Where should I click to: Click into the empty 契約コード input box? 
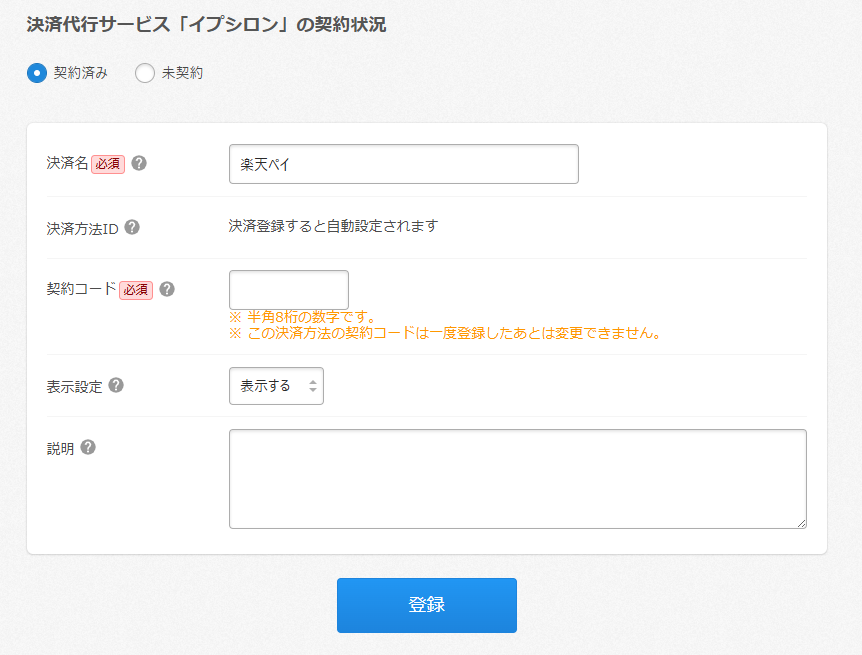click(x=288, y=290)
